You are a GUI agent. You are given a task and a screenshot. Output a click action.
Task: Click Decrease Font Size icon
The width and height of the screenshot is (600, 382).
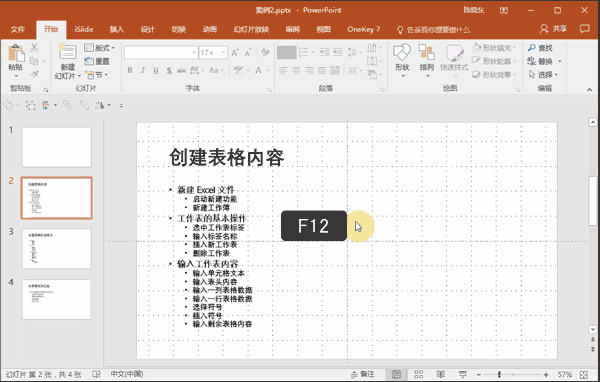pos(248,52)
